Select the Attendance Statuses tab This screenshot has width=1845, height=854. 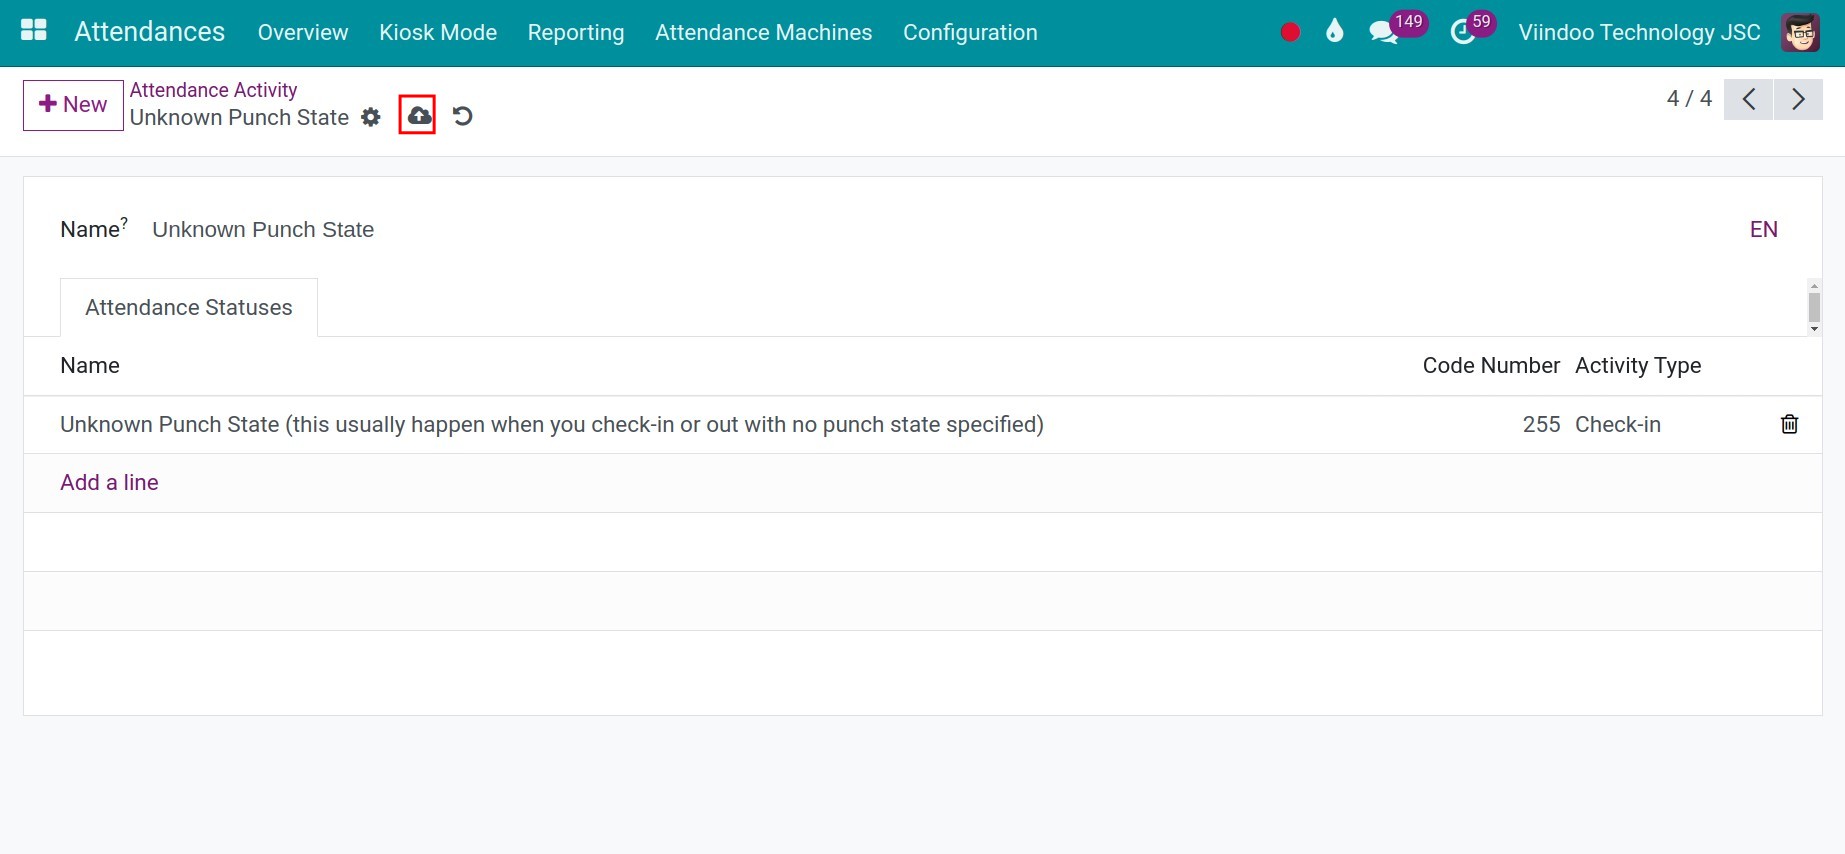coord(189,307)
